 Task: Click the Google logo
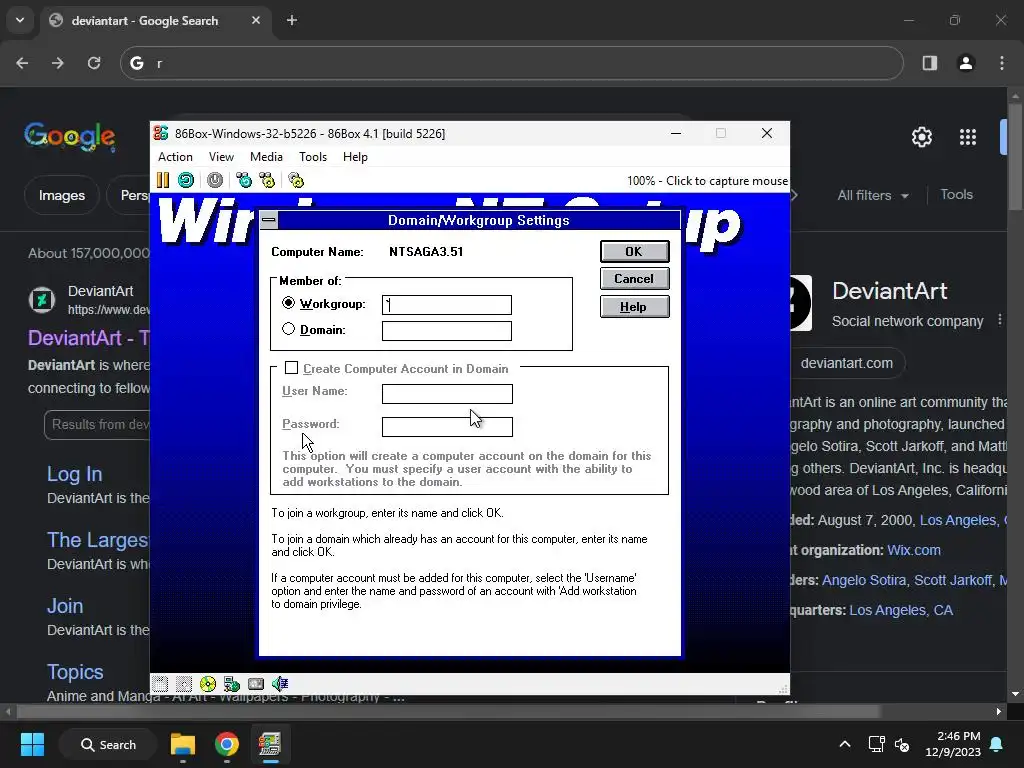[70, 136]
